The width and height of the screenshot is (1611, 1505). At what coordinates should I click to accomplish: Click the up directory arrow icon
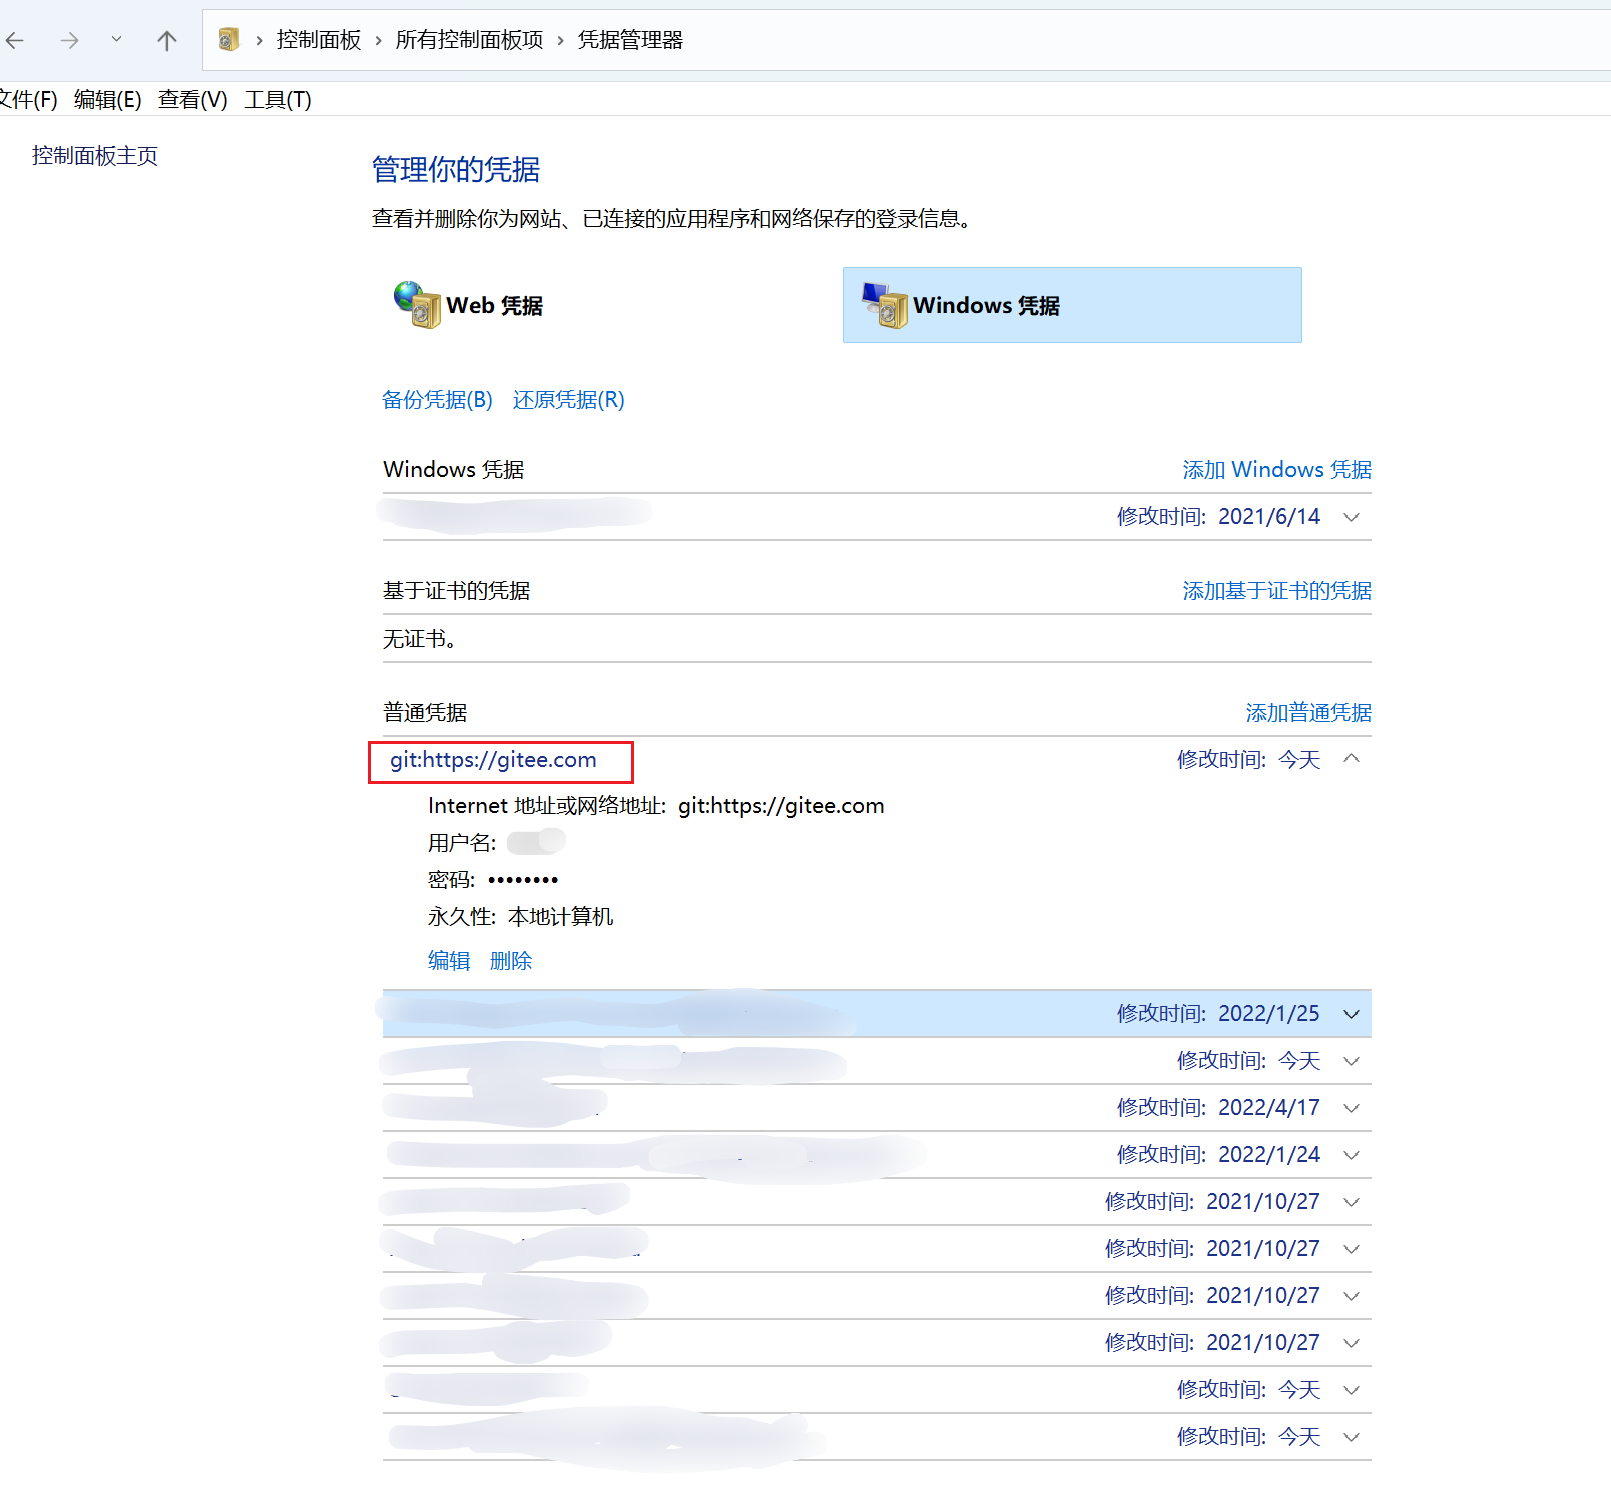(167, 40)
